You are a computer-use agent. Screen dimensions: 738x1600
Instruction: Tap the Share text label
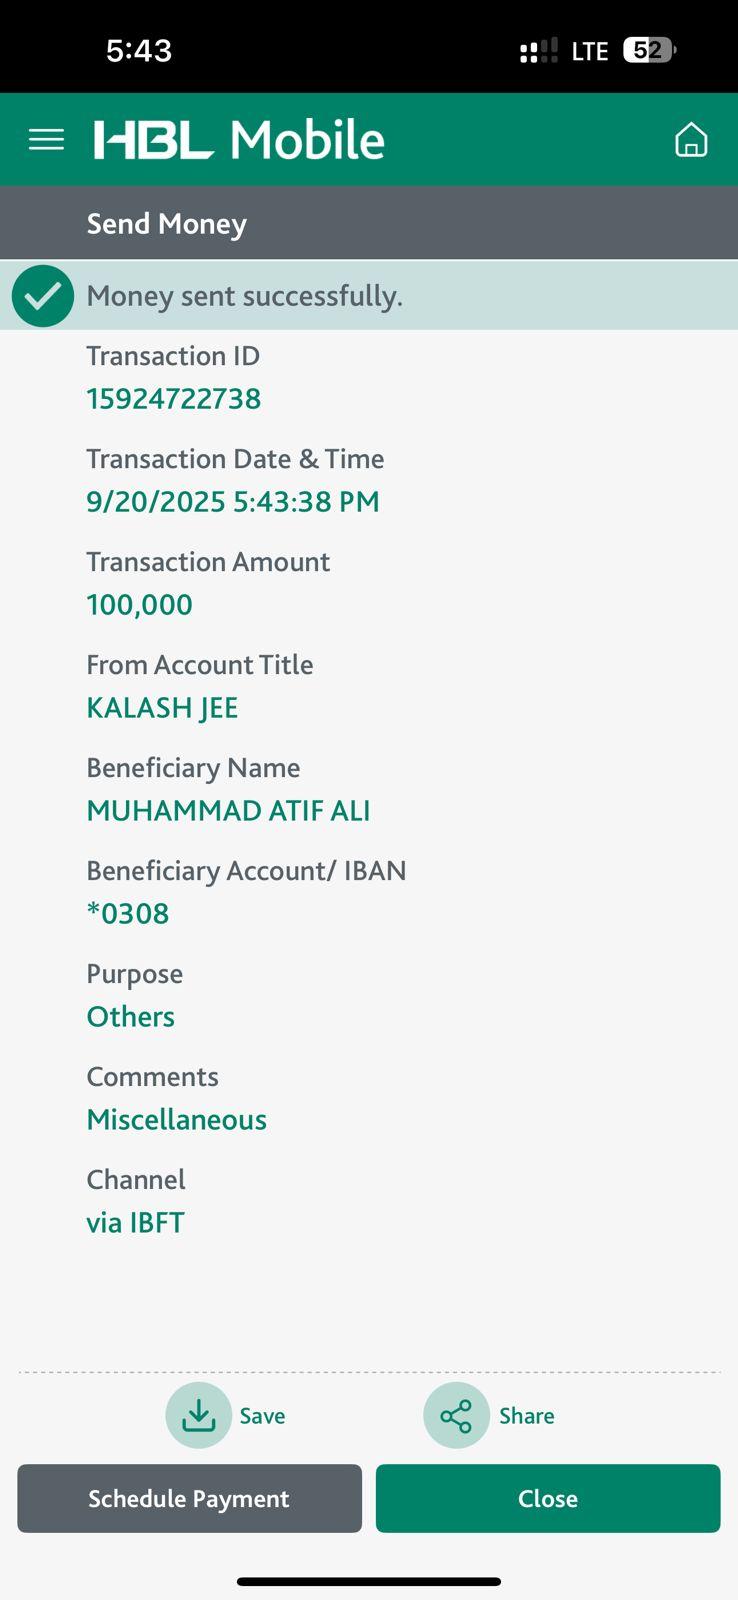pyautogui.click(x=526, y=1416)
